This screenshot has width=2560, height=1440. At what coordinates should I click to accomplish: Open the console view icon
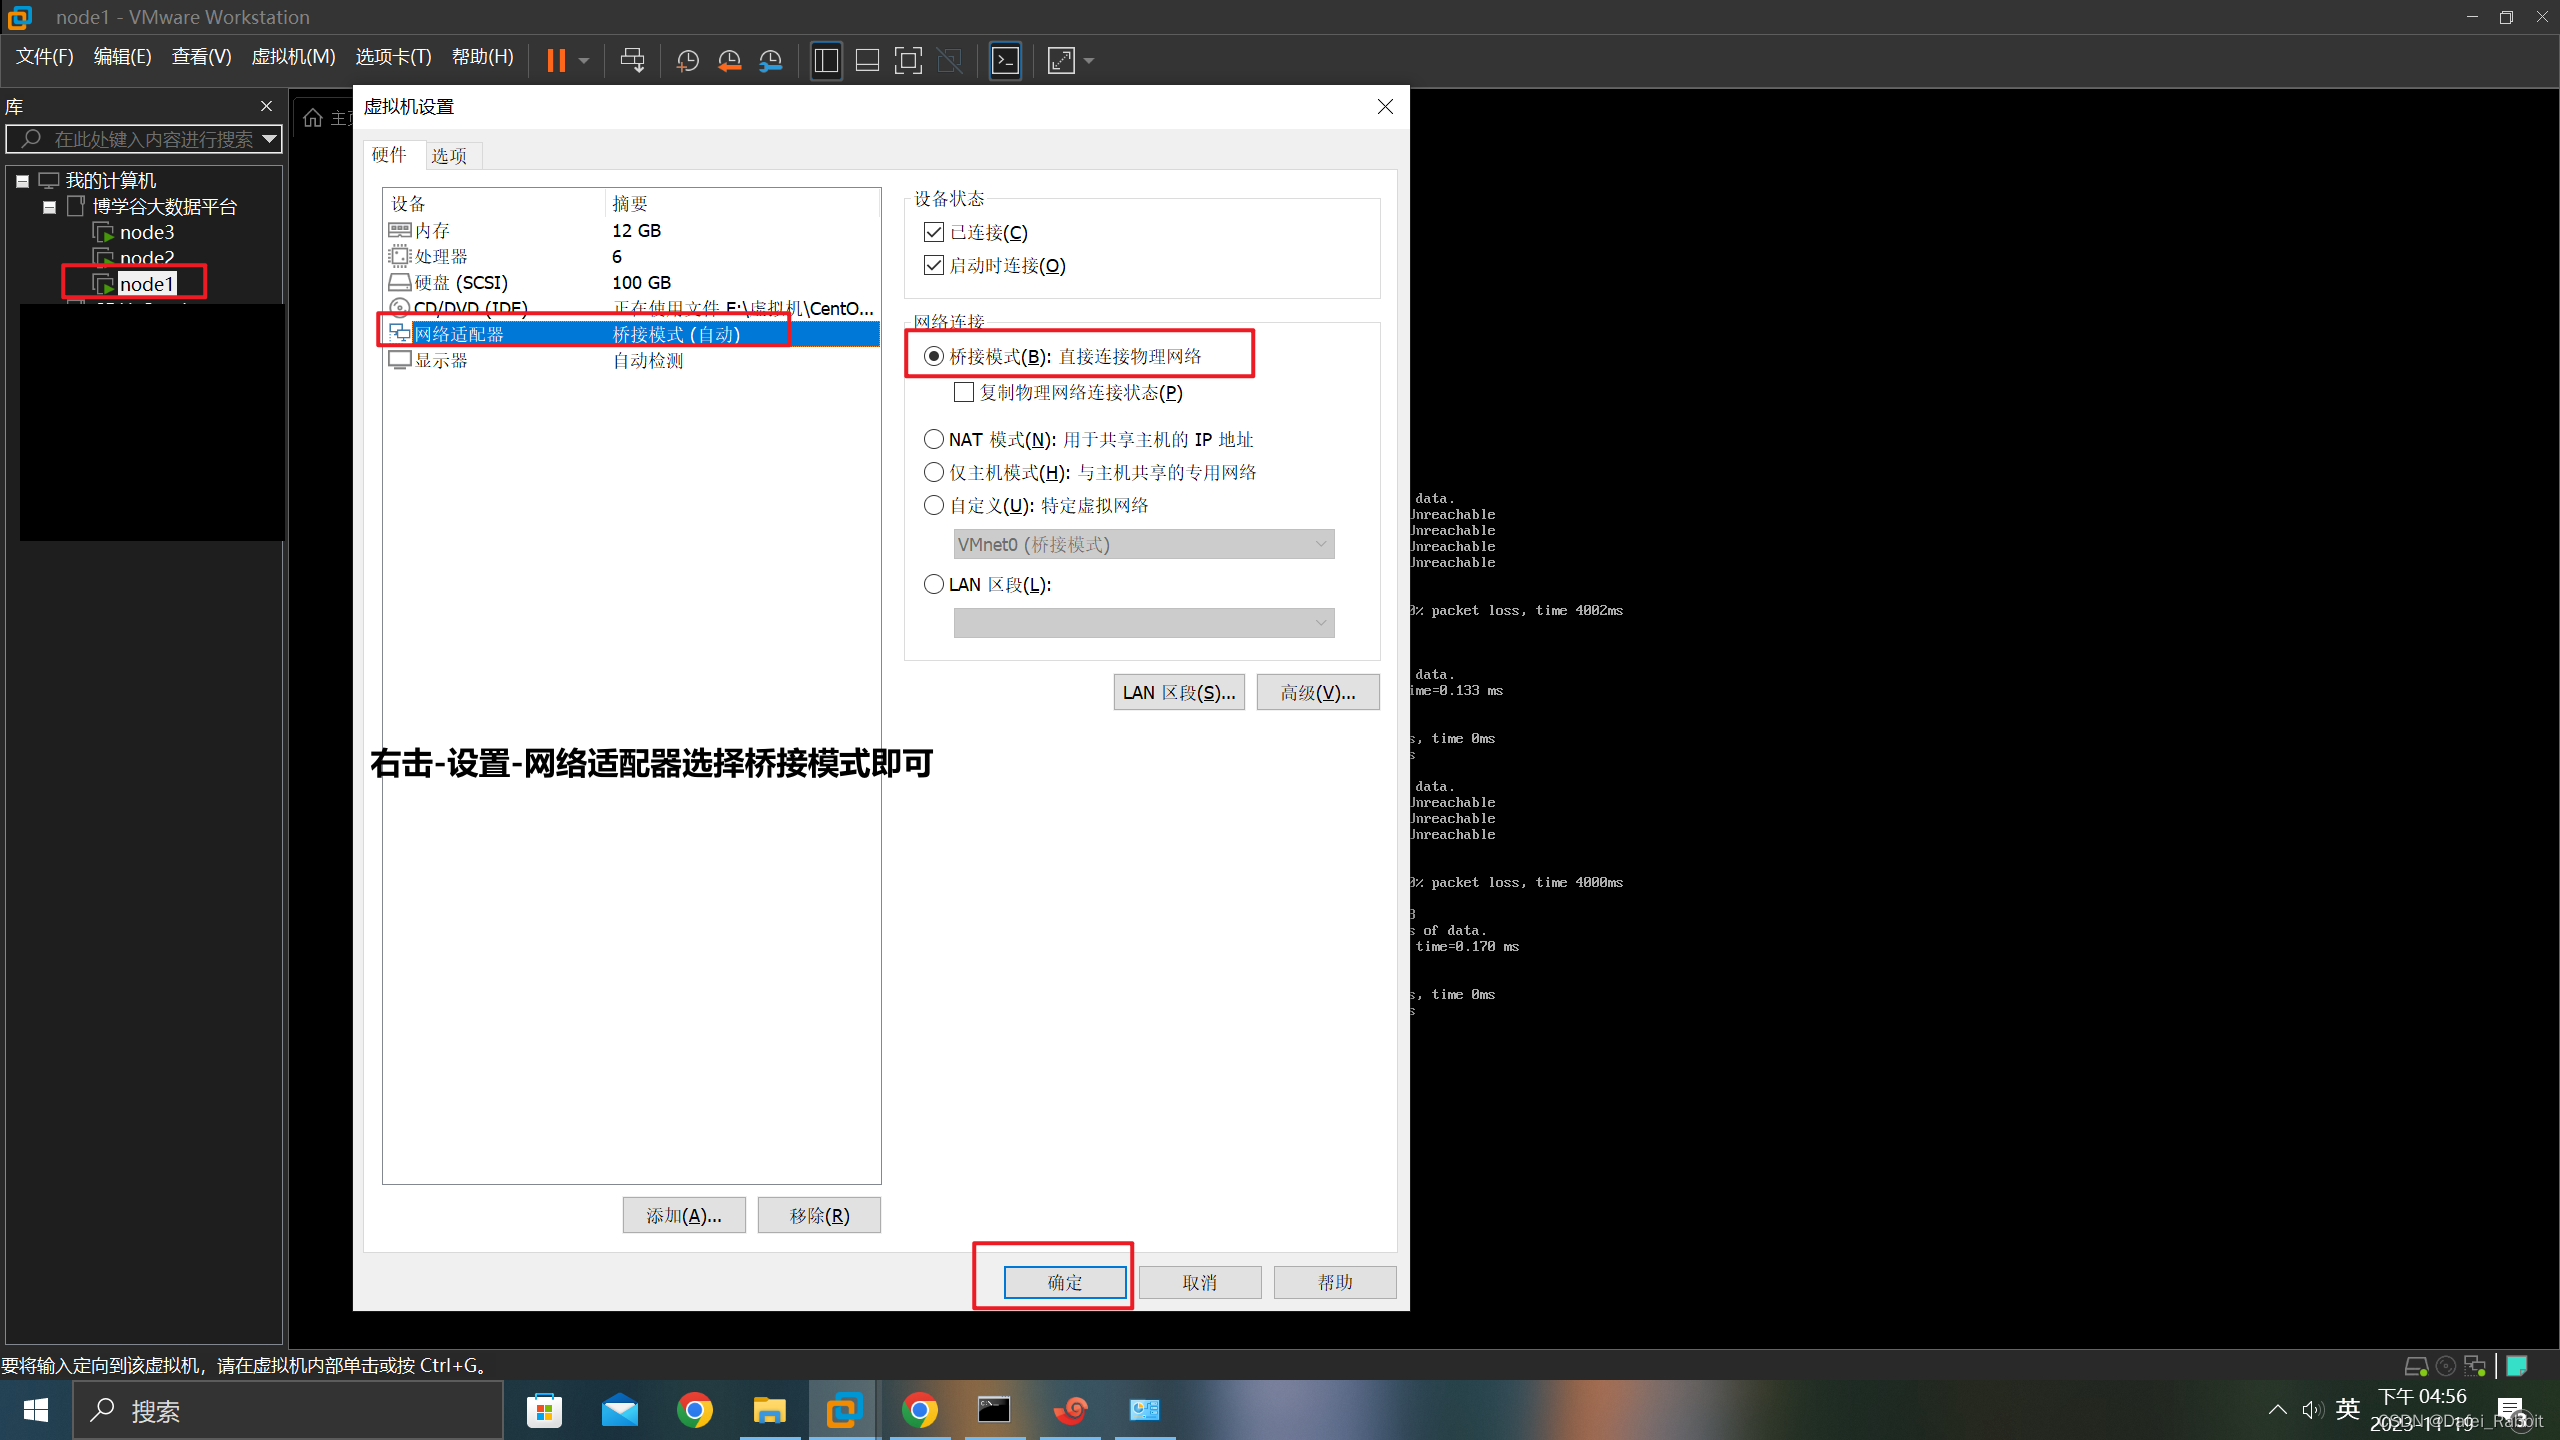click(1005, 60)
